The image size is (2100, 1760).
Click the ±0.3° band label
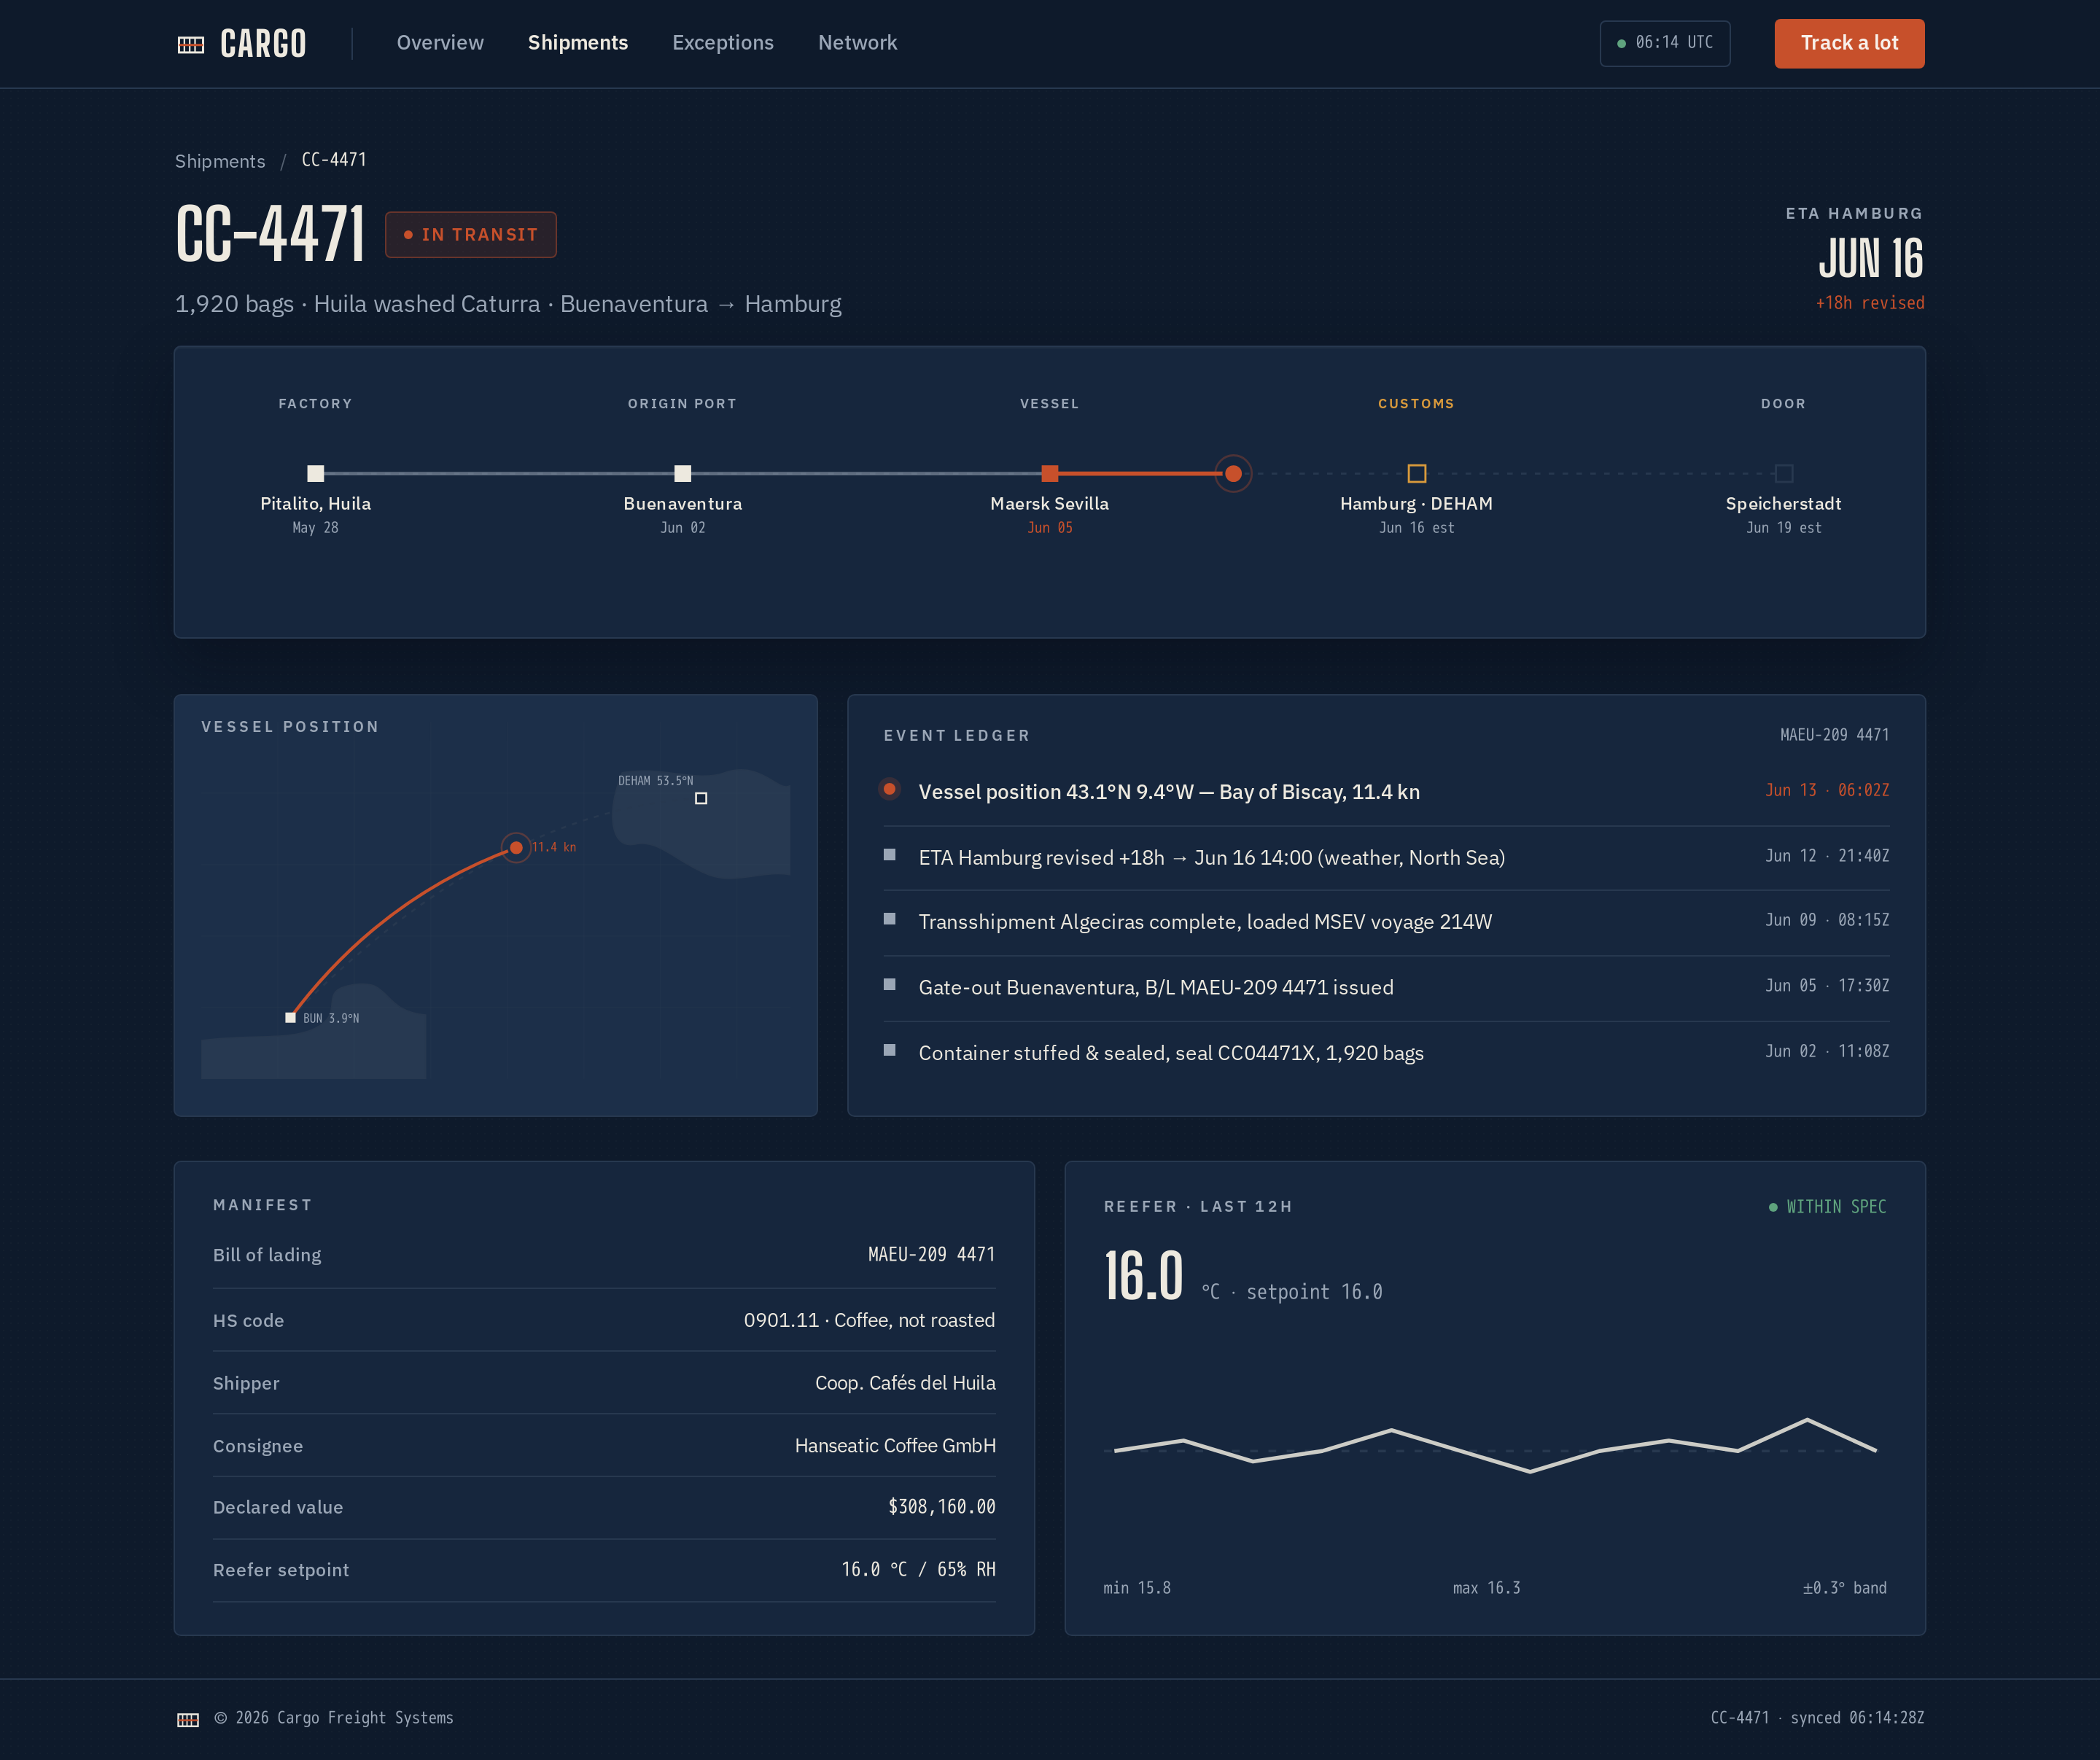point(1844,1588)
